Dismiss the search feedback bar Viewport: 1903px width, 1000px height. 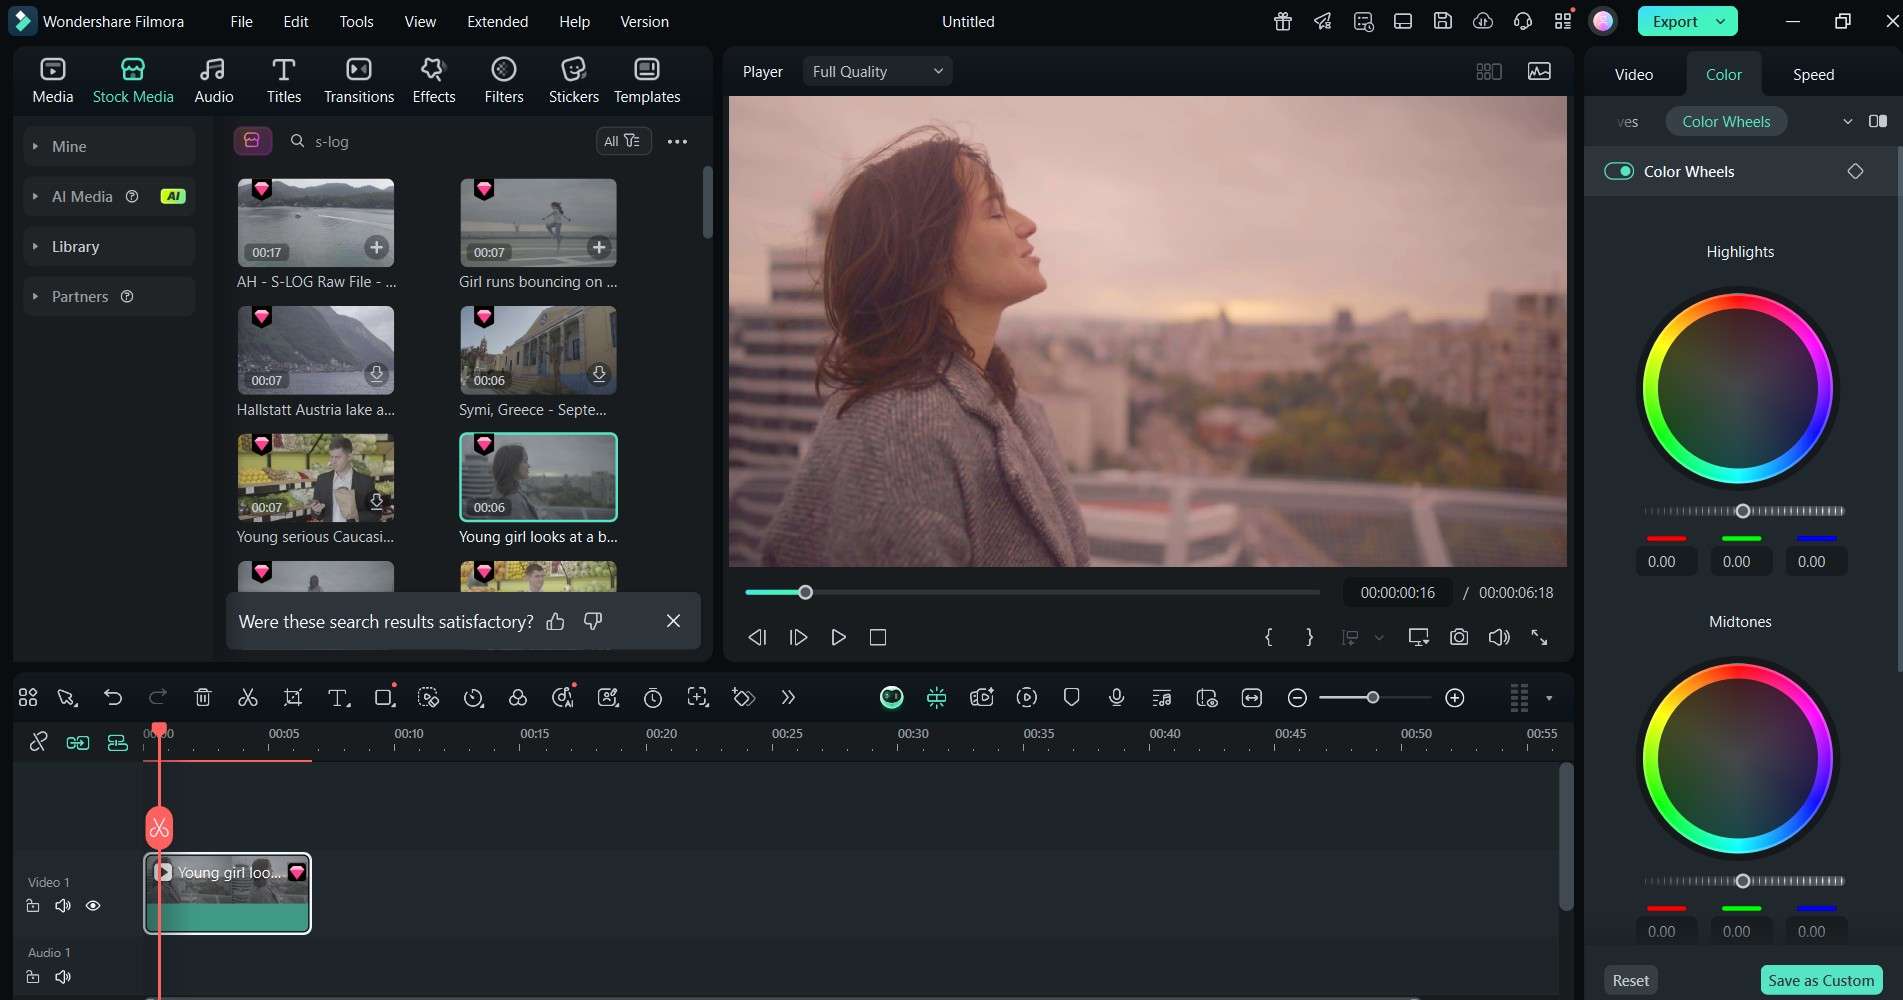tap(673, 621)
